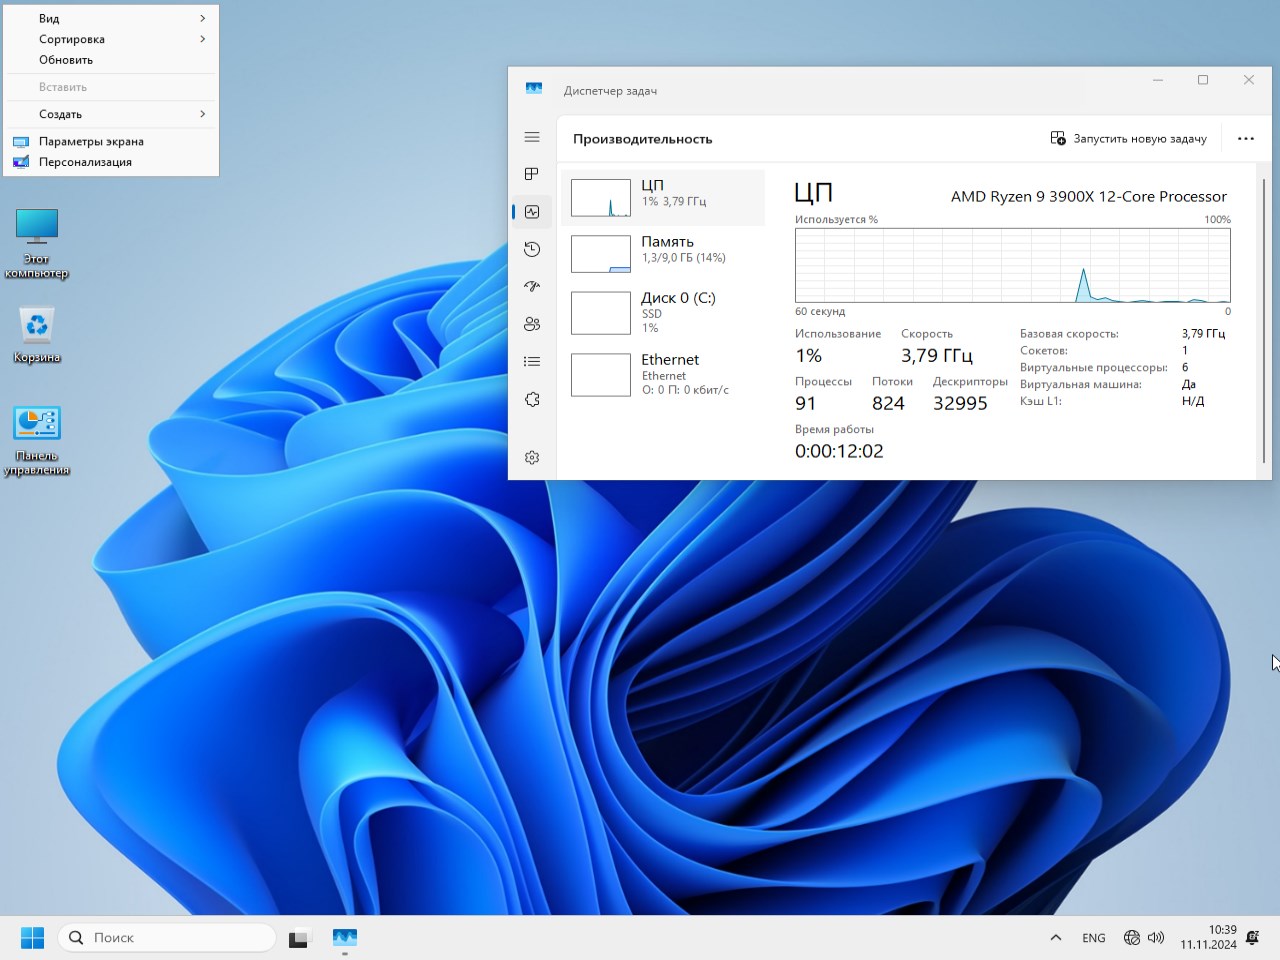Click the Используется % graph label

click(x=836, y=219)
